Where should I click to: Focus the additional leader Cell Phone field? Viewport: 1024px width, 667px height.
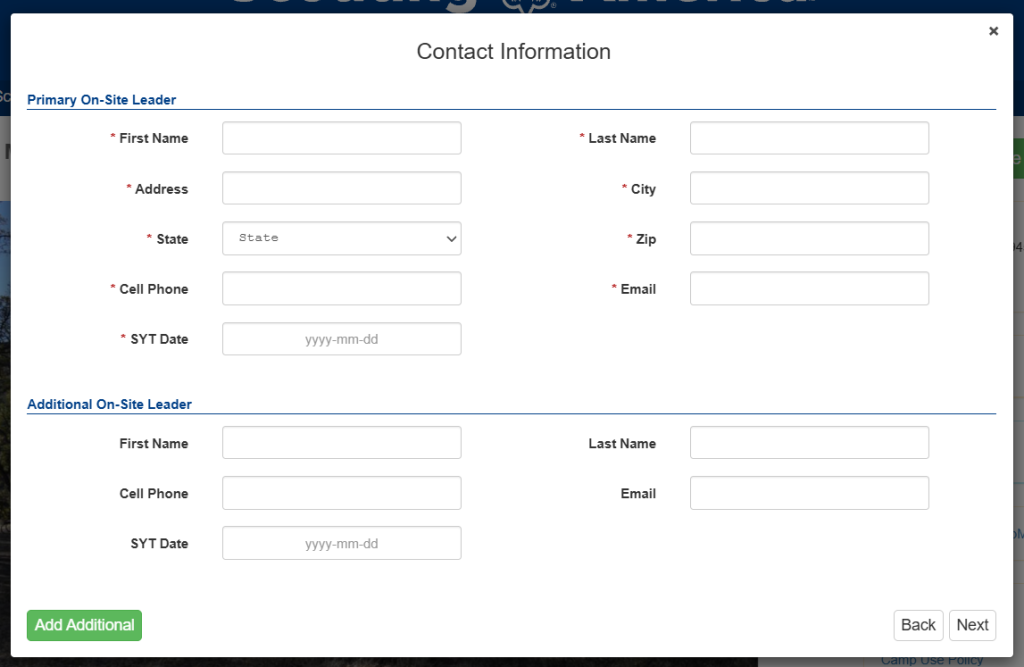[342, 493]
